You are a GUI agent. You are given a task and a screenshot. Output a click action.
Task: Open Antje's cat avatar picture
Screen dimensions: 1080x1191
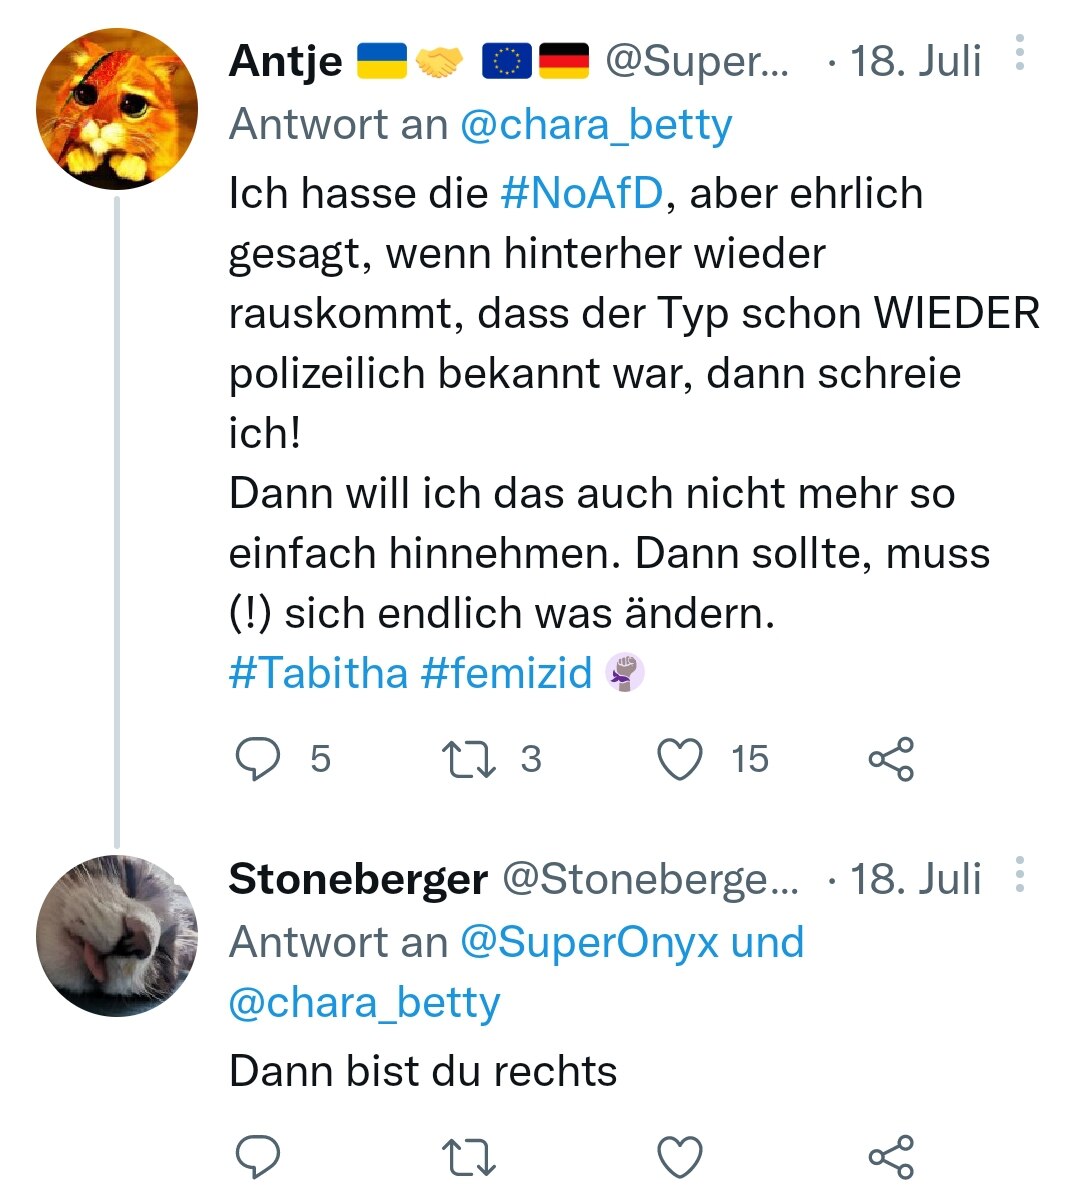(x=117, y=103)
